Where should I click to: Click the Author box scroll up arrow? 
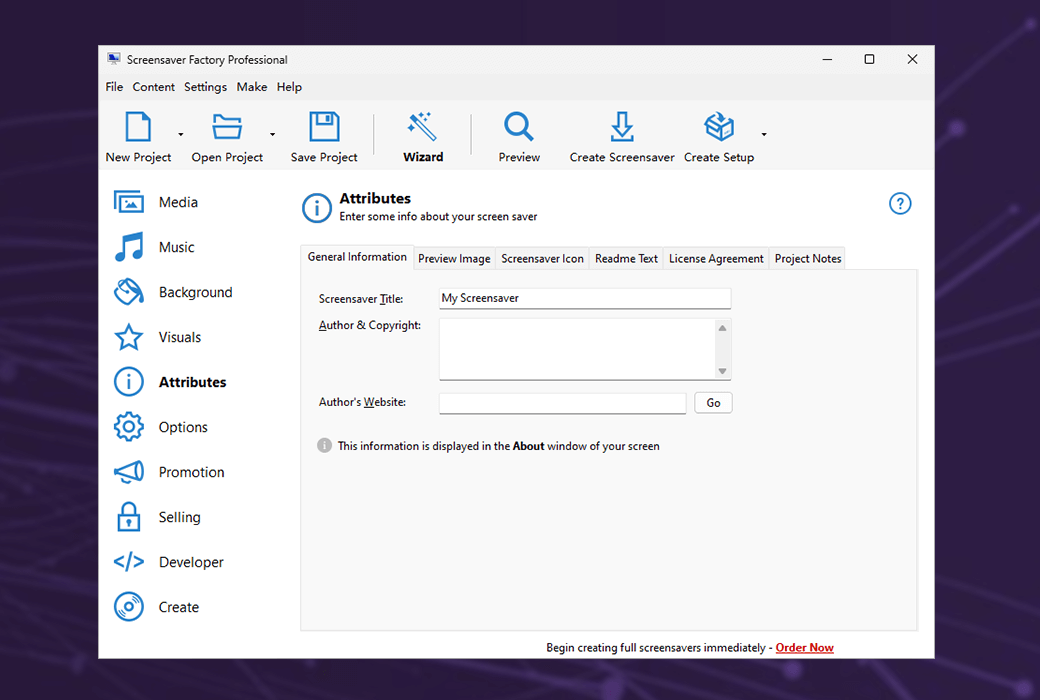pyautogui.click(x=722, y=328)
